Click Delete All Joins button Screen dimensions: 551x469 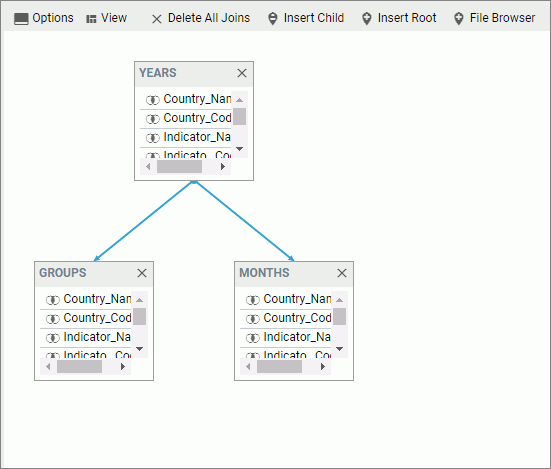coord(209,18)
